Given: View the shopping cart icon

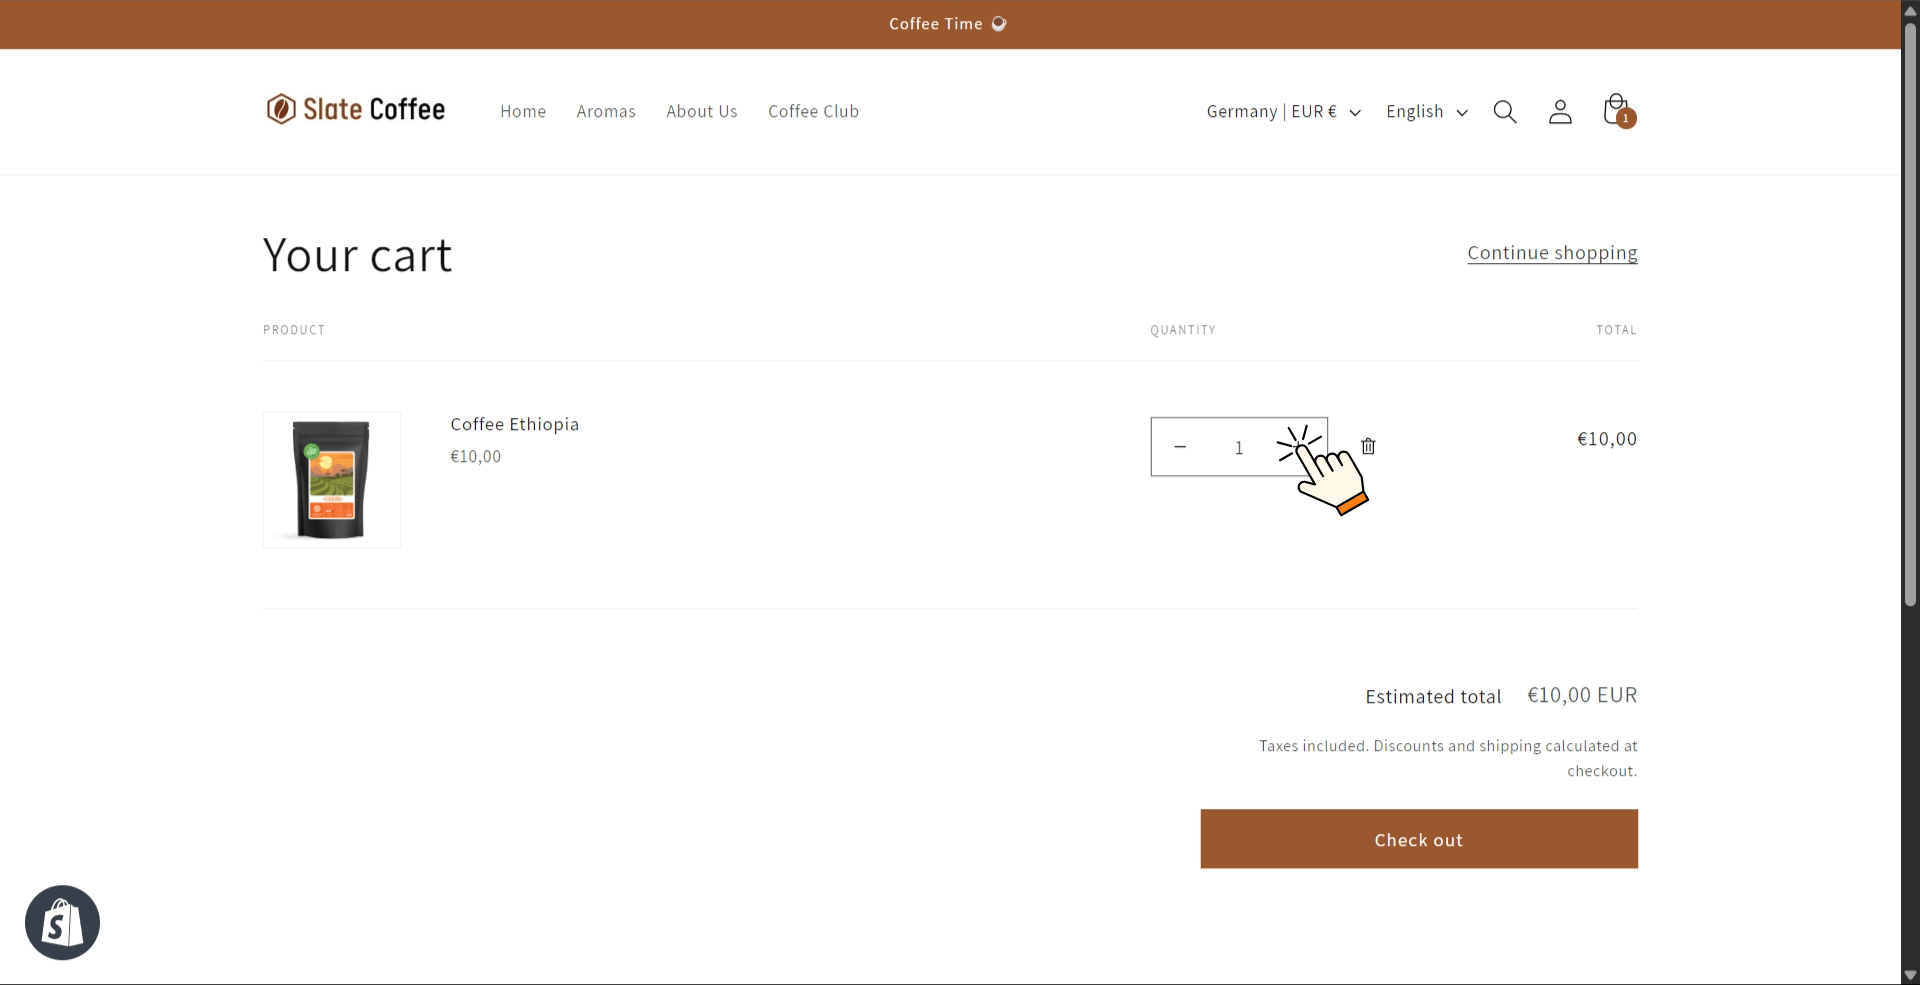Looking at the screenshot, I should coord(1614,109).
